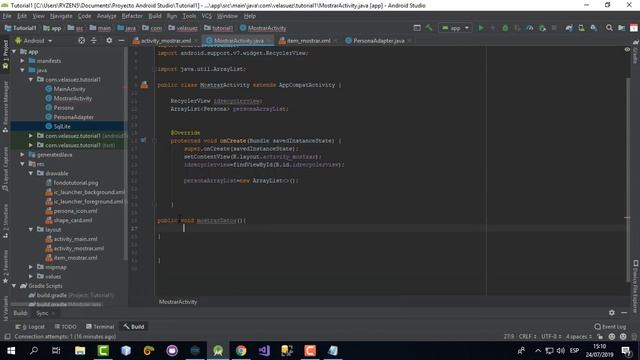640x360 pixels.
Task: Switch to activity_mostrar.xml editor tab
Action: (x=165, y=41)
